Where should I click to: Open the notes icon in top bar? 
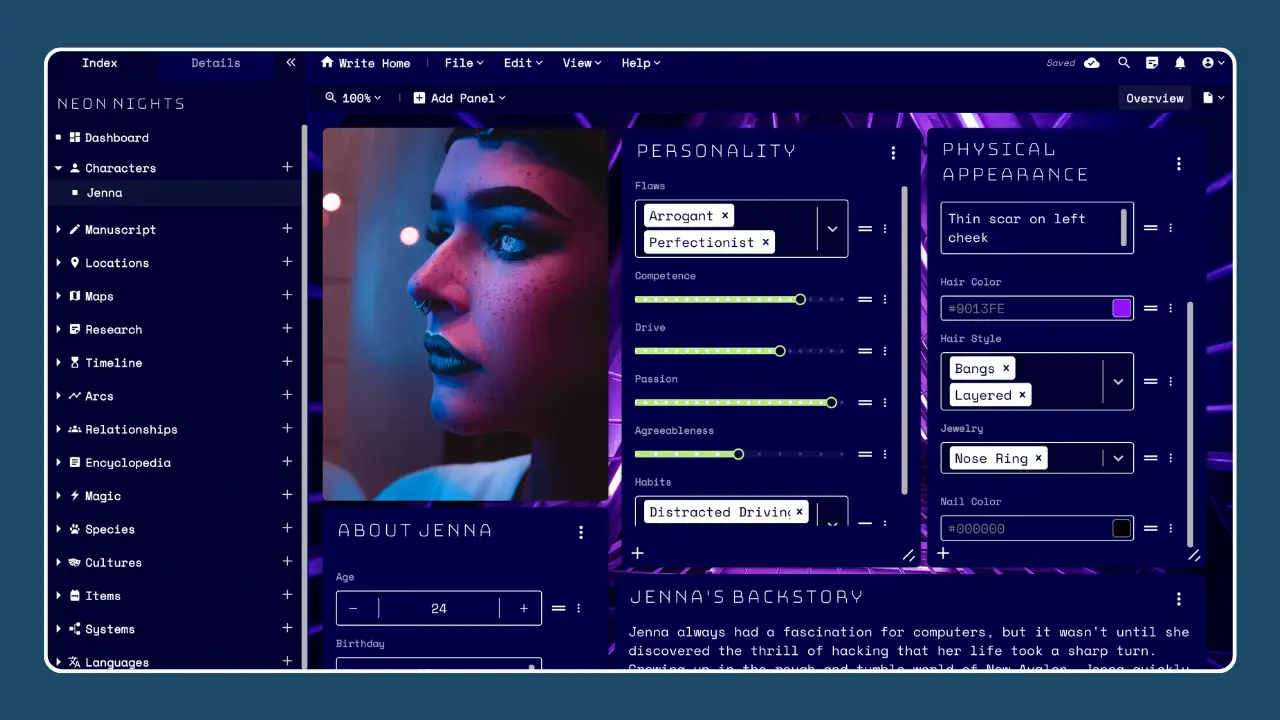coord(1152,63)
